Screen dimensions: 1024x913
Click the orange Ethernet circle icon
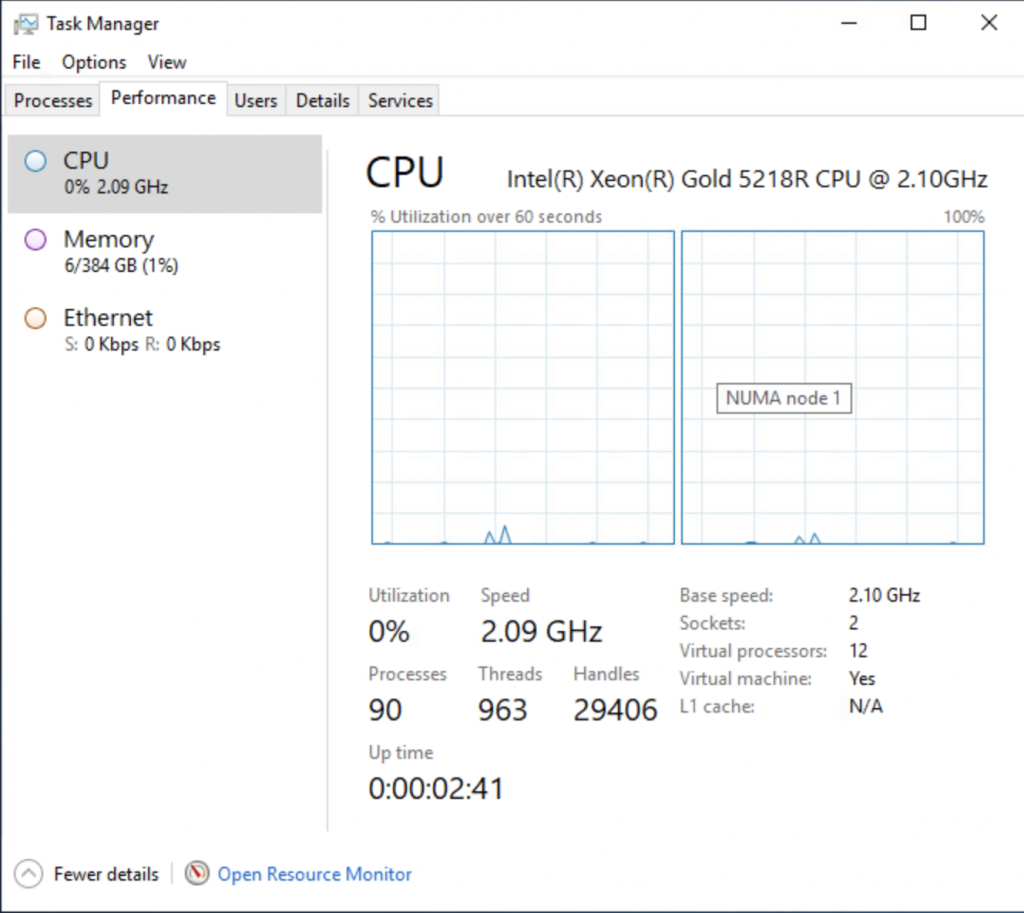point(36,318)
